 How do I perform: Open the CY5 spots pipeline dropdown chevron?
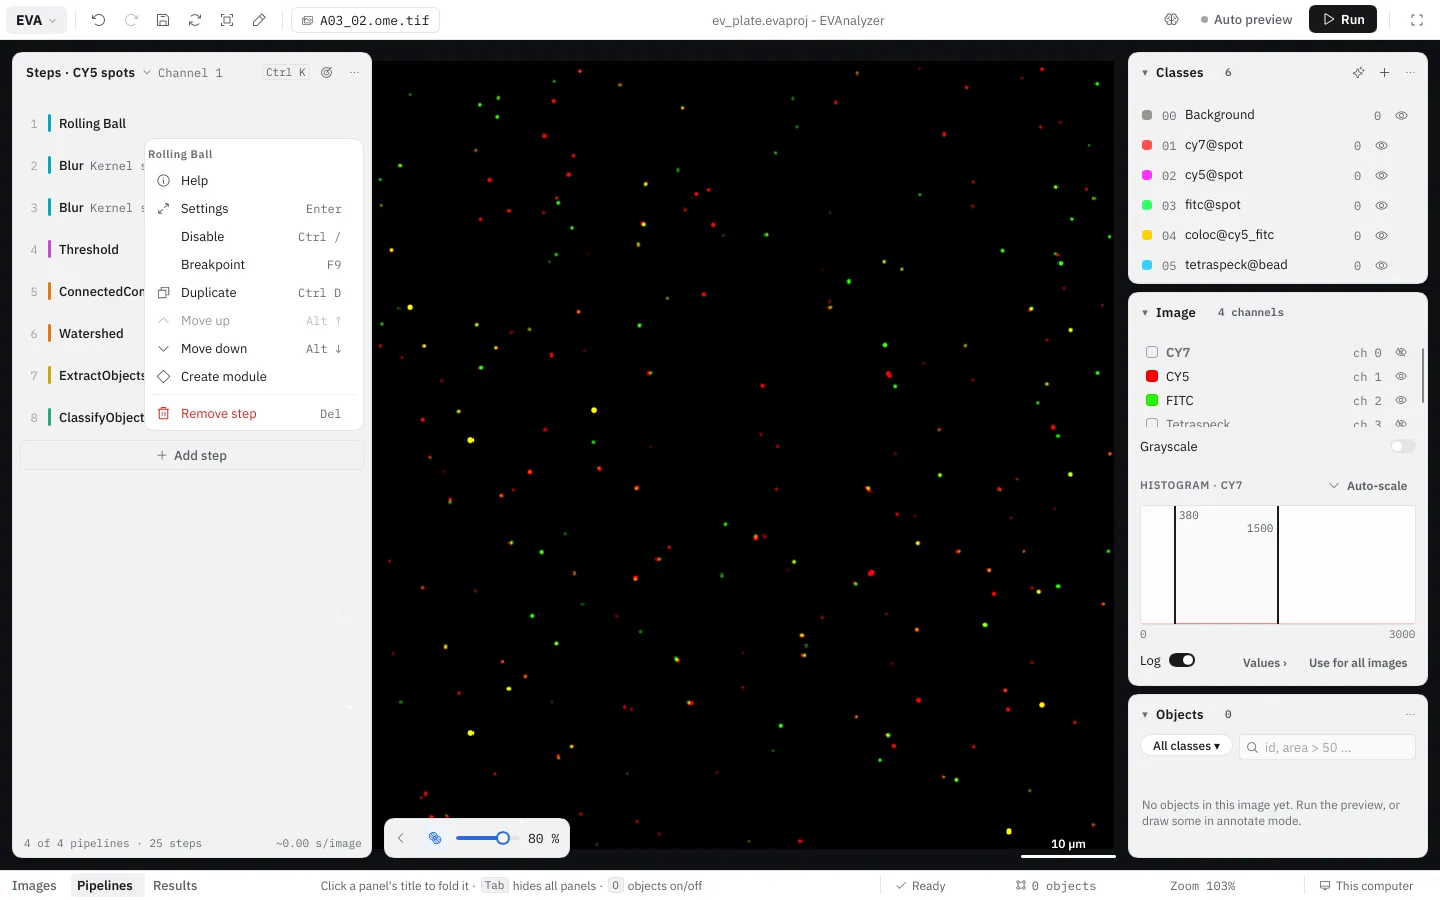click(147, 73)
